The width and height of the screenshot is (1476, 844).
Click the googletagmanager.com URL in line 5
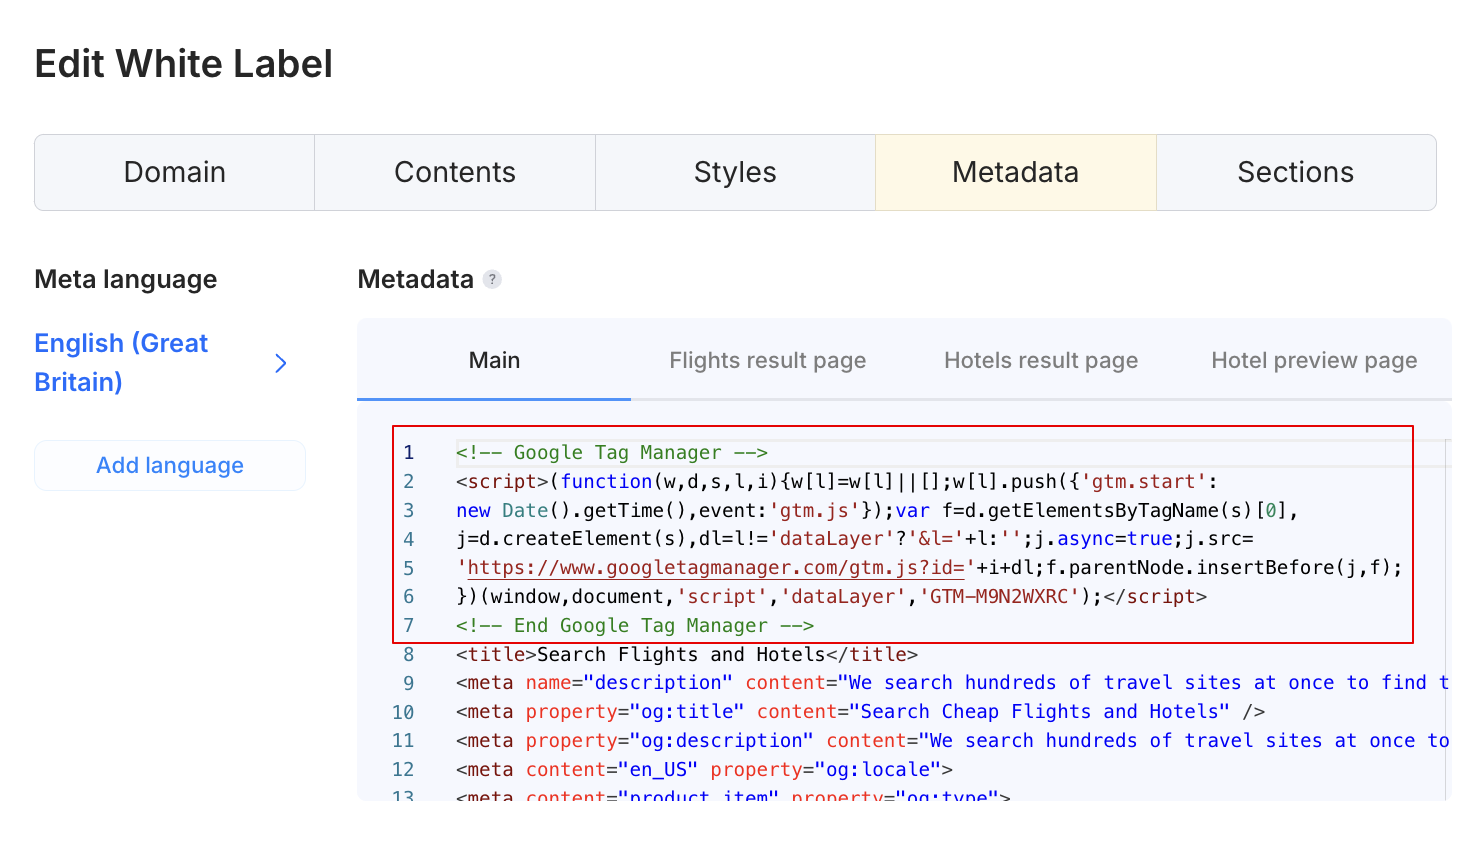[x=715, y=567]
